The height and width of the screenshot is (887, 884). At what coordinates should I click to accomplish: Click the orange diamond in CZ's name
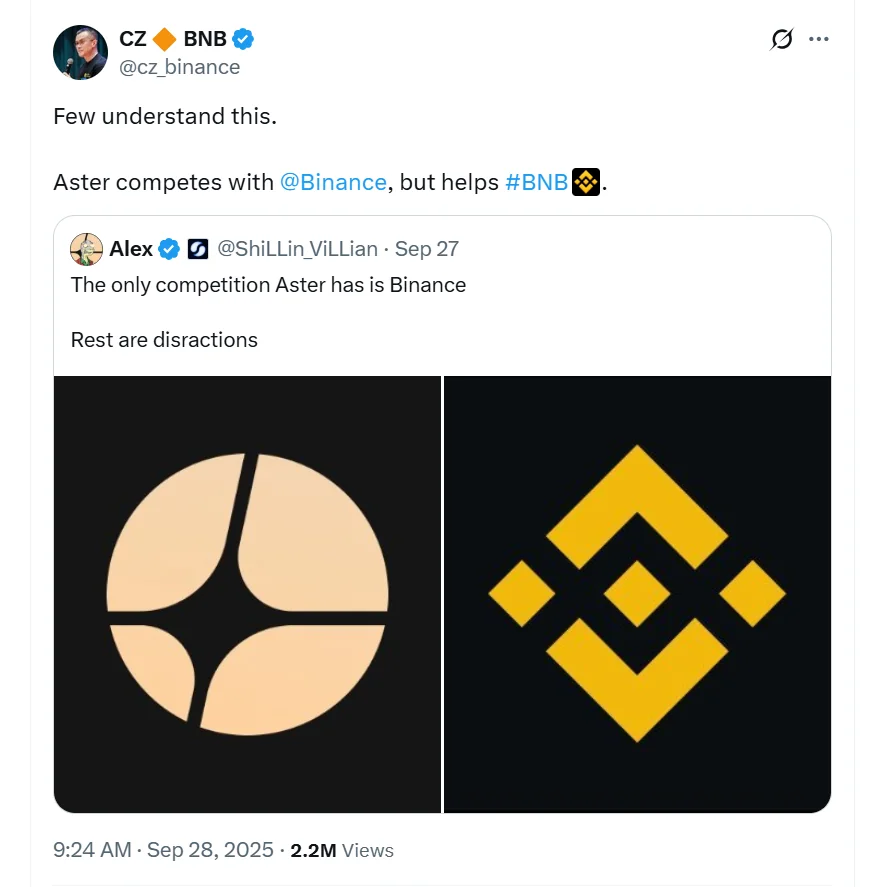point(165,39)
